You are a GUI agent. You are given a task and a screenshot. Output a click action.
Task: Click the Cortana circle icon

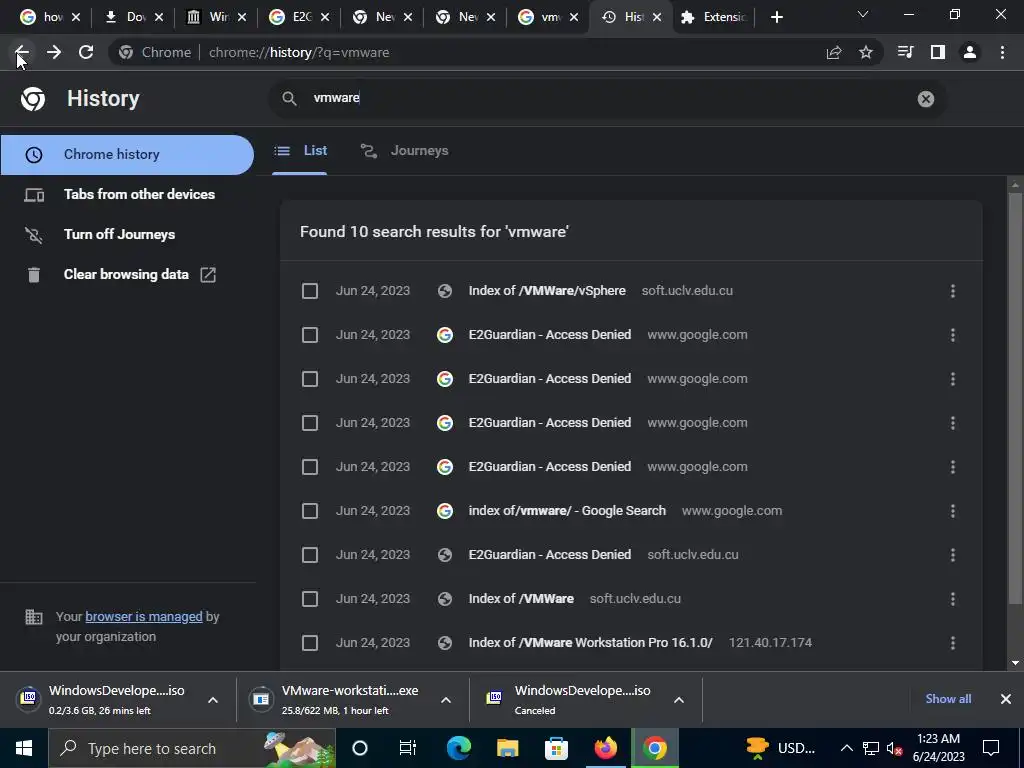point(359,748)
